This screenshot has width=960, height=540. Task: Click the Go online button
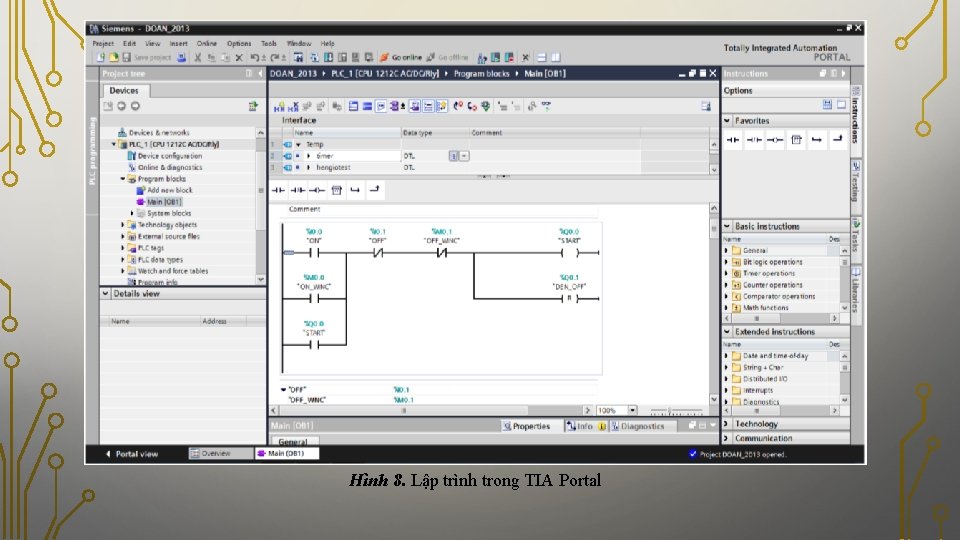pos(401,58)
